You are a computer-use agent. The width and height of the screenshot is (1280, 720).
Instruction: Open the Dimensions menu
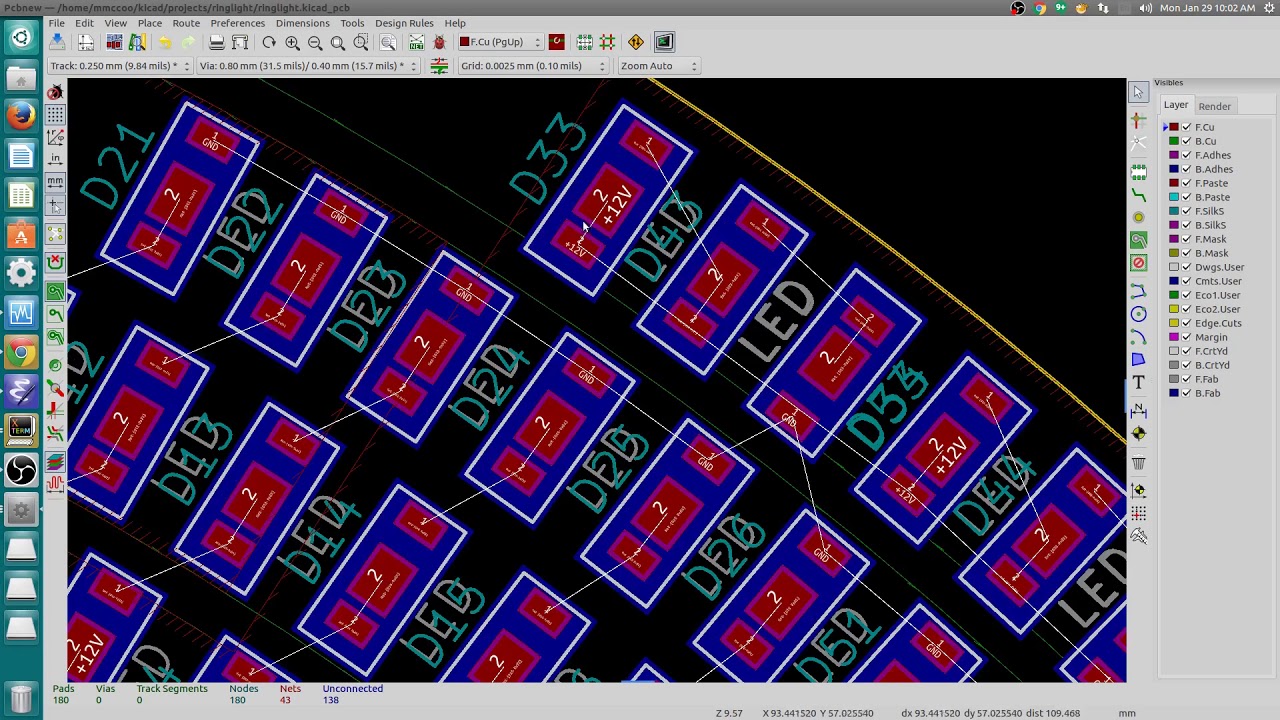tap(302, 23)
